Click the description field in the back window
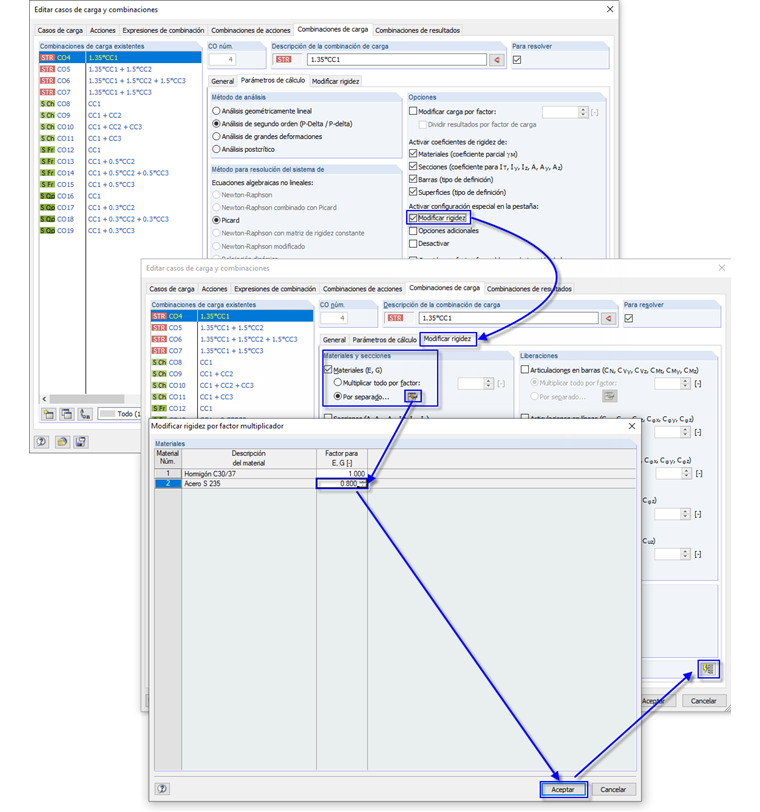The width and height of the screenshot is (760, 812). pyautogui.click(x=397, y=60)
